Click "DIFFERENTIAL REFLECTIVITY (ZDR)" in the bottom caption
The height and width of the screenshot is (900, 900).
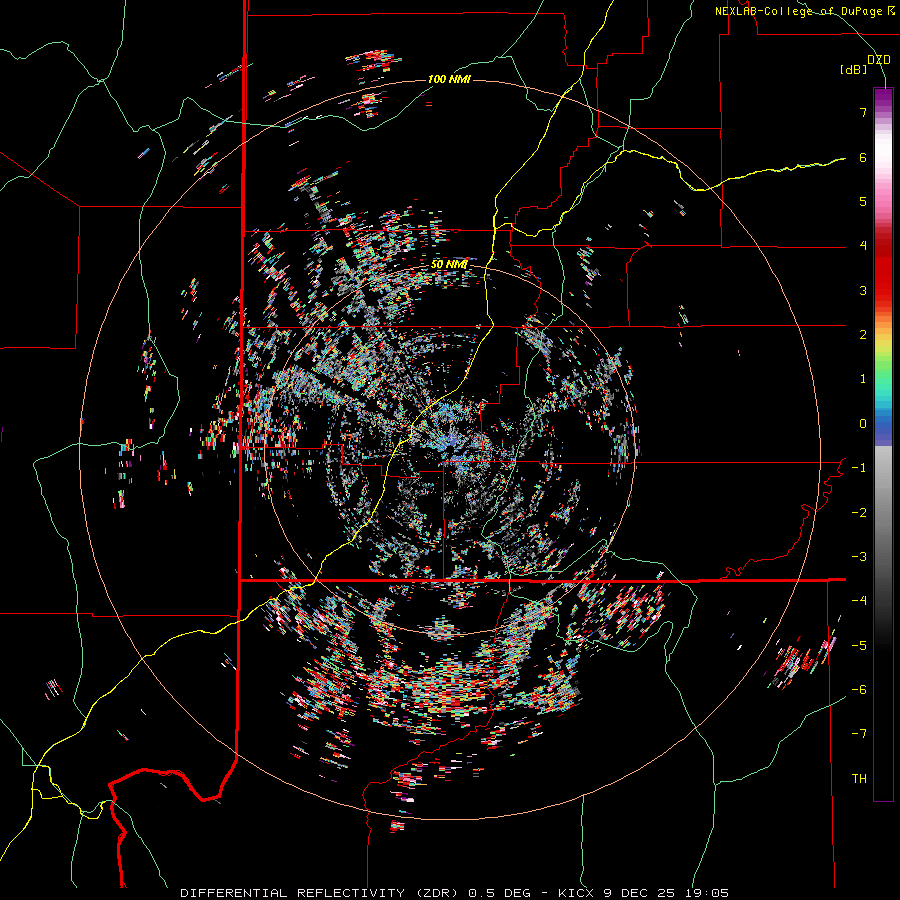point(320,893)
